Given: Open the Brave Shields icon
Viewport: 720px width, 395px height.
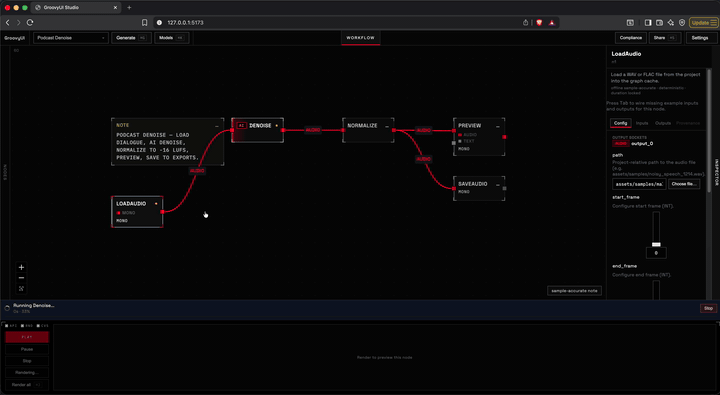Looking at the screenshot, I should coord(539,23).
